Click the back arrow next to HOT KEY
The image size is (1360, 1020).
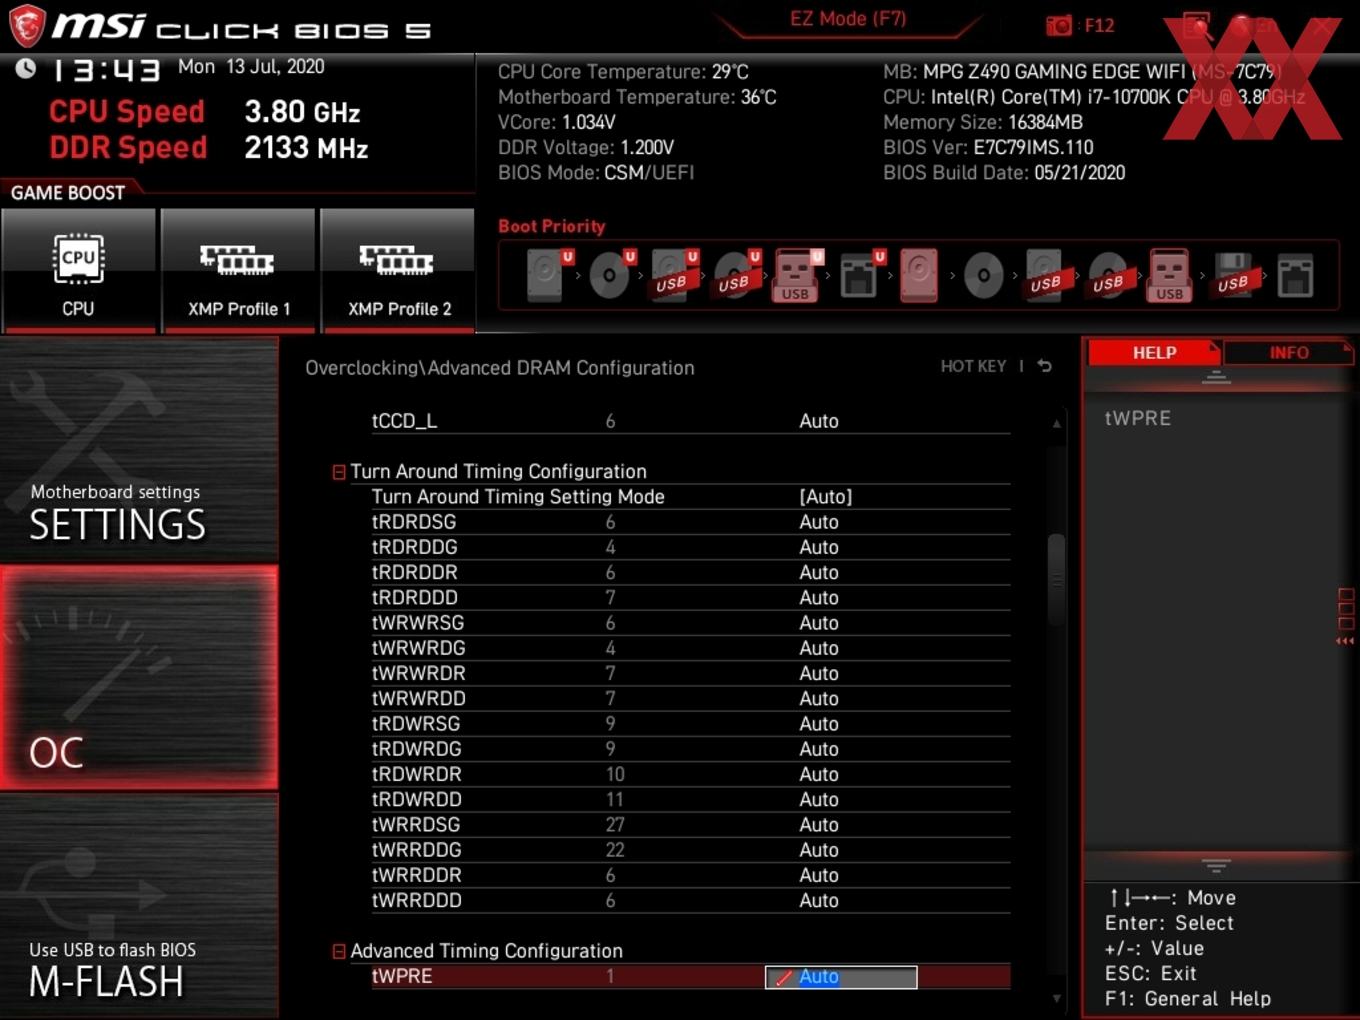click(1045, 366)
